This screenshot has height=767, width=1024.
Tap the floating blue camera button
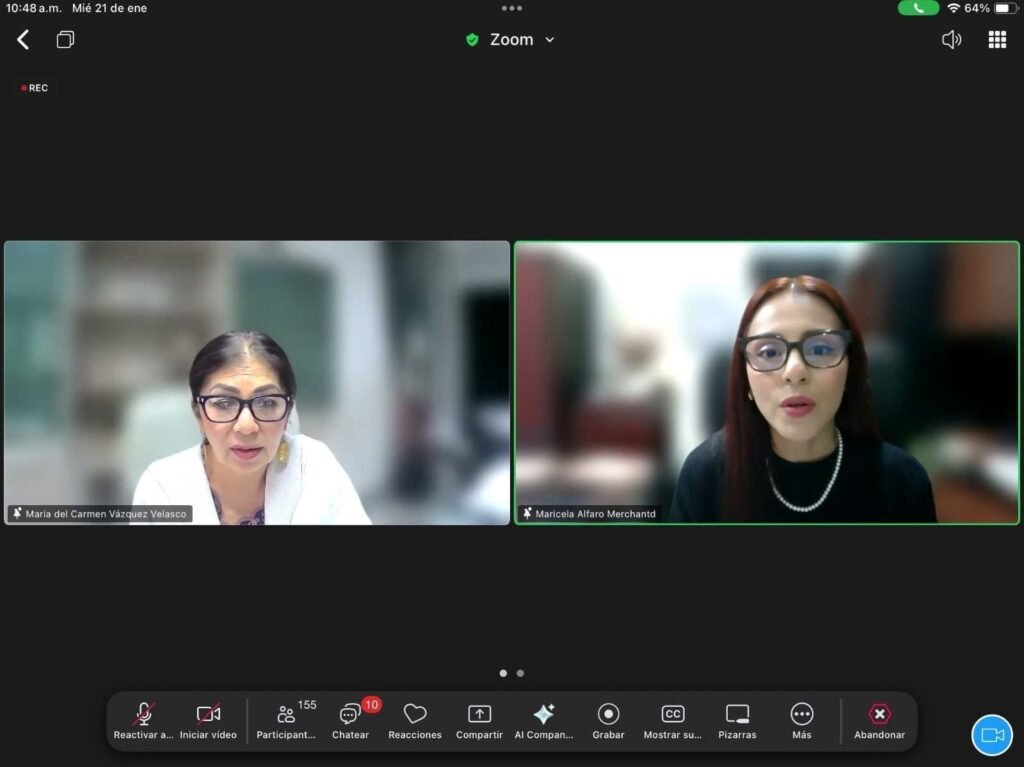click(x=992, y=735)
